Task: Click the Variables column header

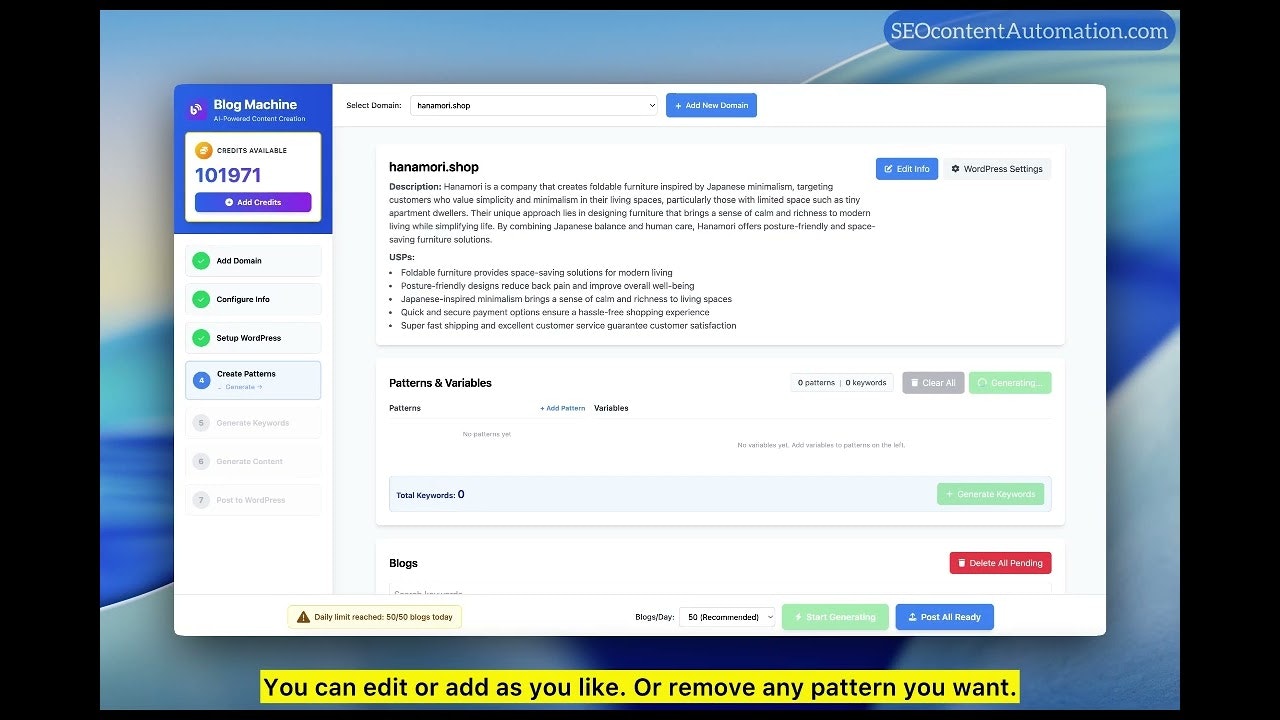Action: 611,408
